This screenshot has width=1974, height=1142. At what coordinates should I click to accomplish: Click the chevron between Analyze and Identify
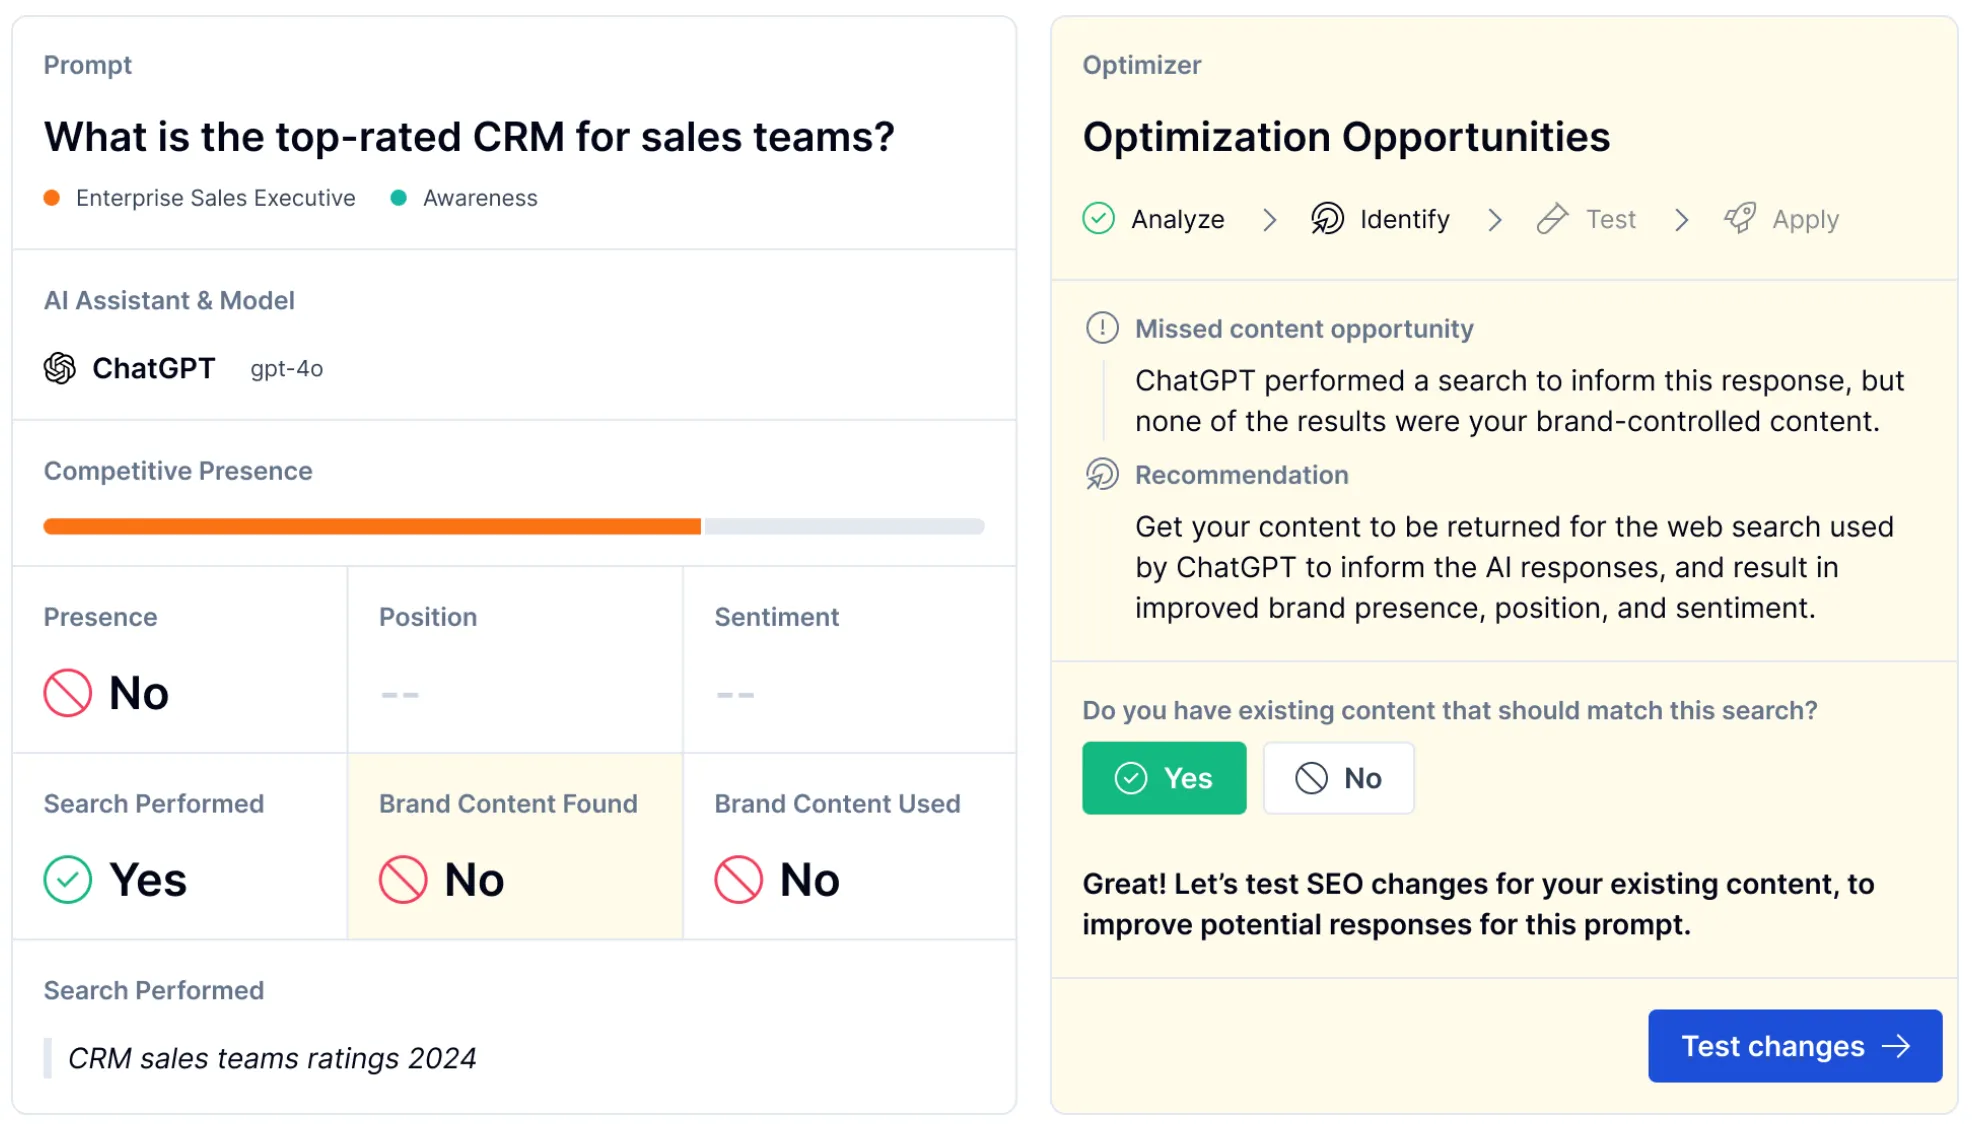(1269, 219)
